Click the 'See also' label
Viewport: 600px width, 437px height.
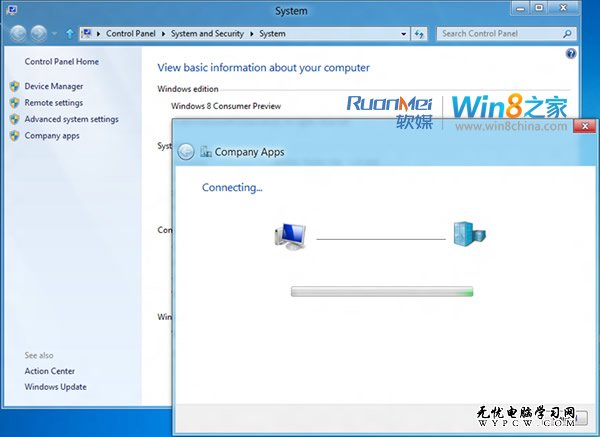pyautogui.click(x=39, y=355)
